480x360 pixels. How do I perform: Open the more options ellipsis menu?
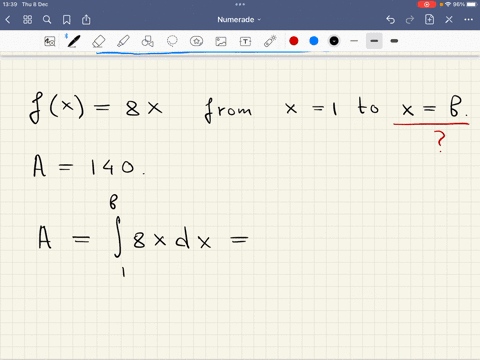click(468, 20)
